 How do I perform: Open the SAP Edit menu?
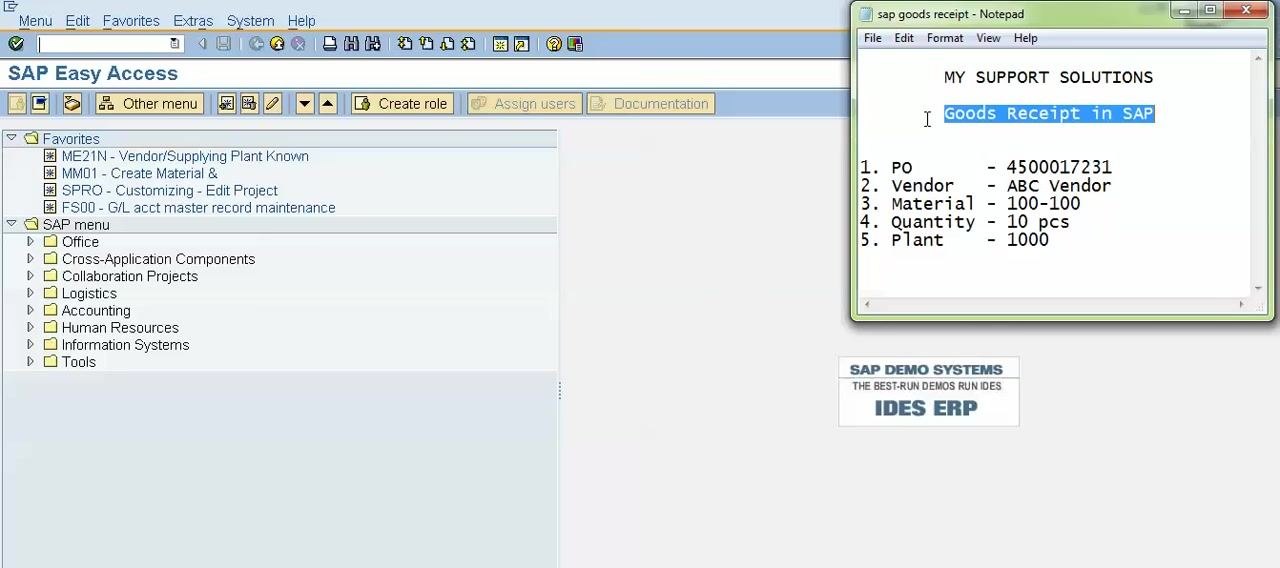coord(77,21)
